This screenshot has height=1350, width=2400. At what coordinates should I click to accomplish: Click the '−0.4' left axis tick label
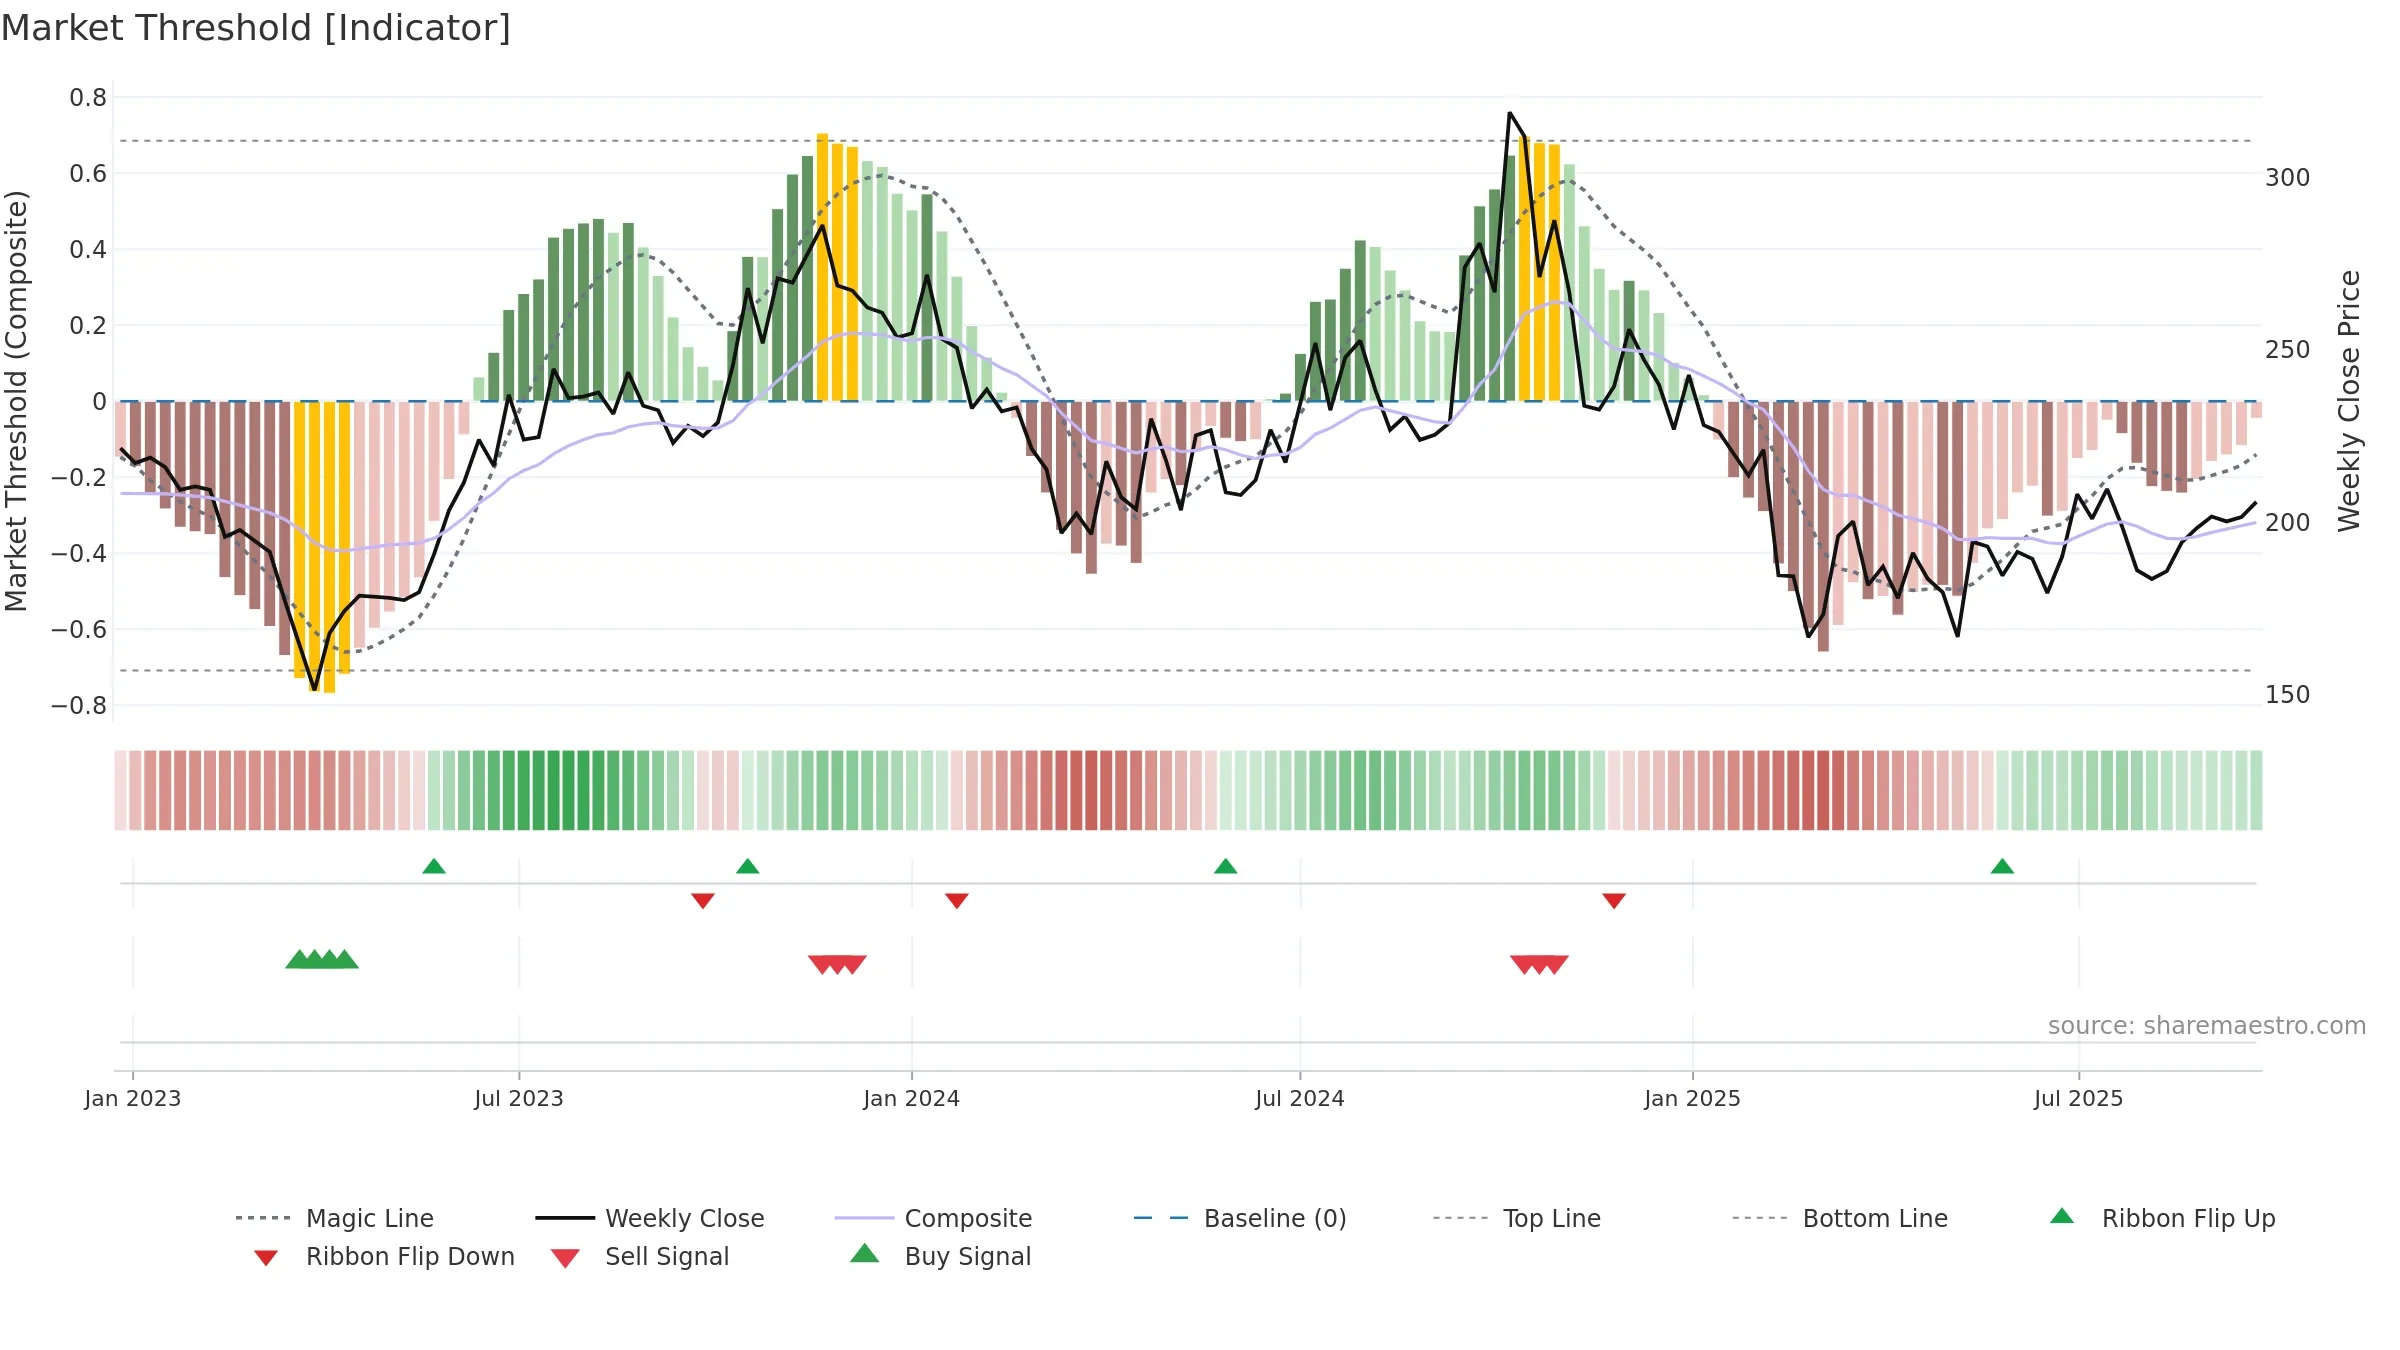[79, 553]
